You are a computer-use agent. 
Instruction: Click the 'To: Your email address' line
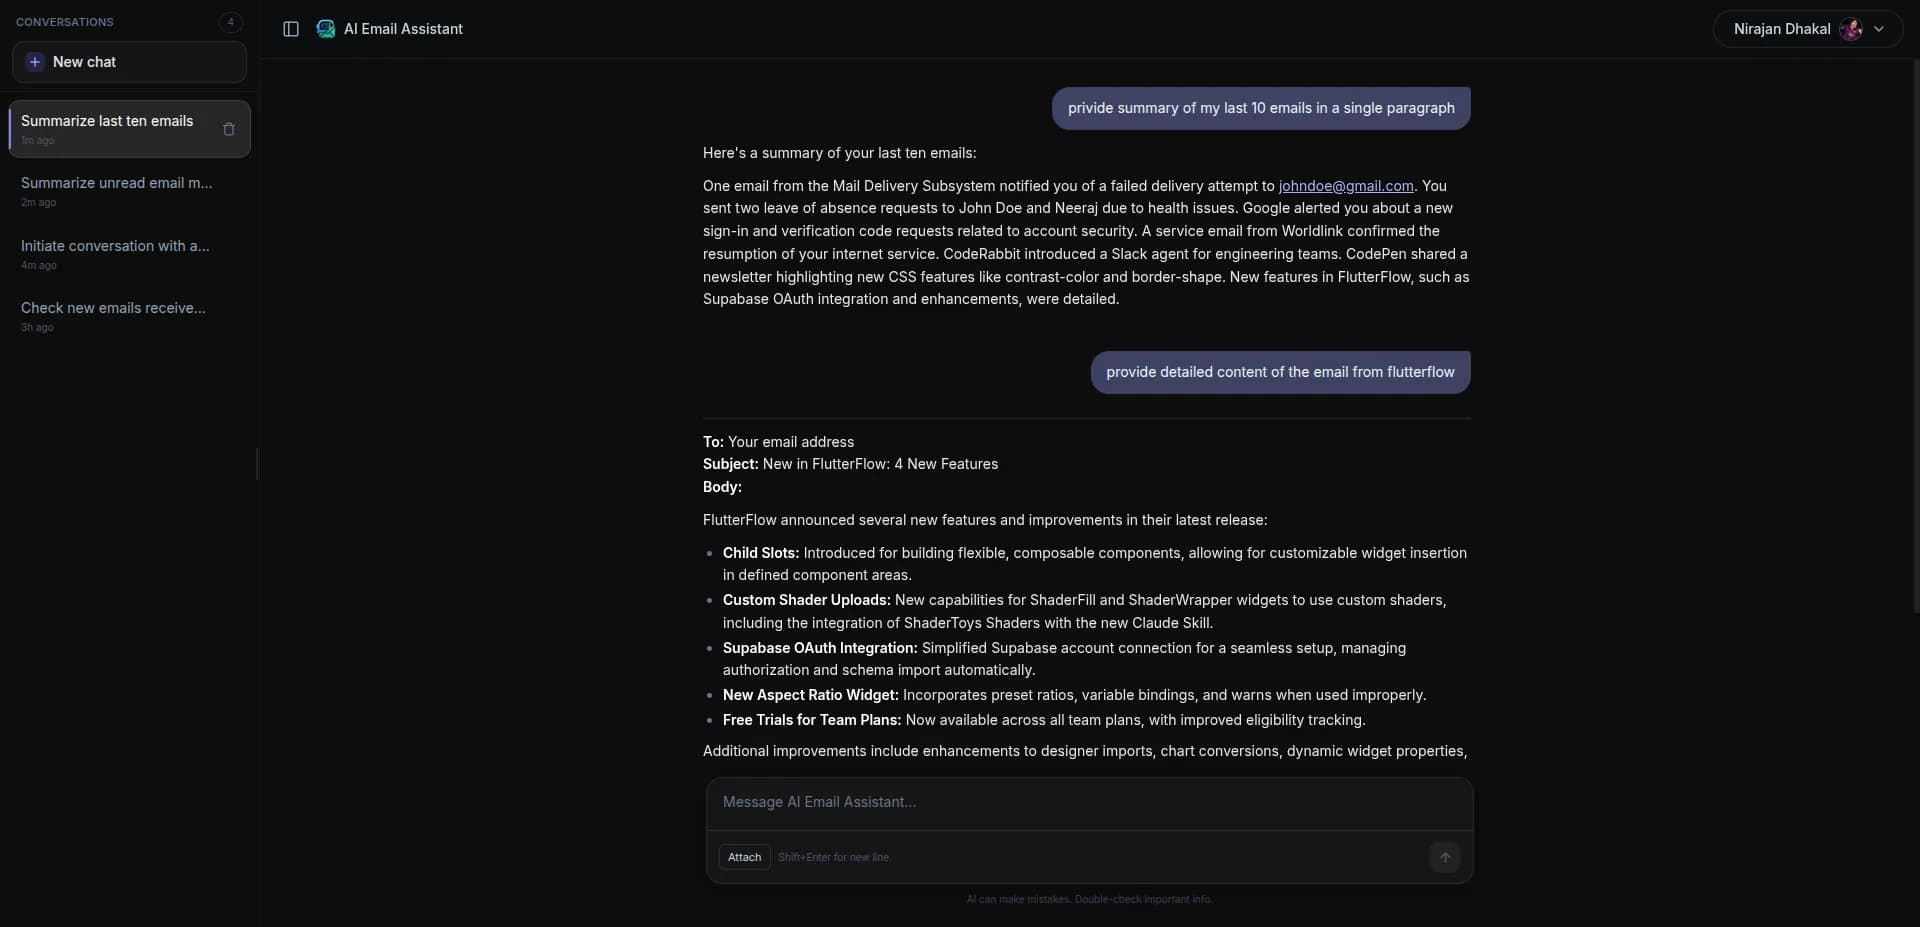[778, 442]
